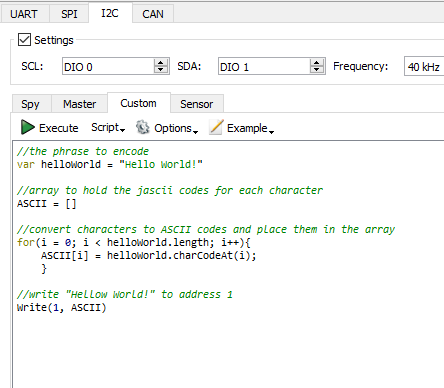Click the "//array to hold" comment line

pyautogui.click(x=170, y=190)
